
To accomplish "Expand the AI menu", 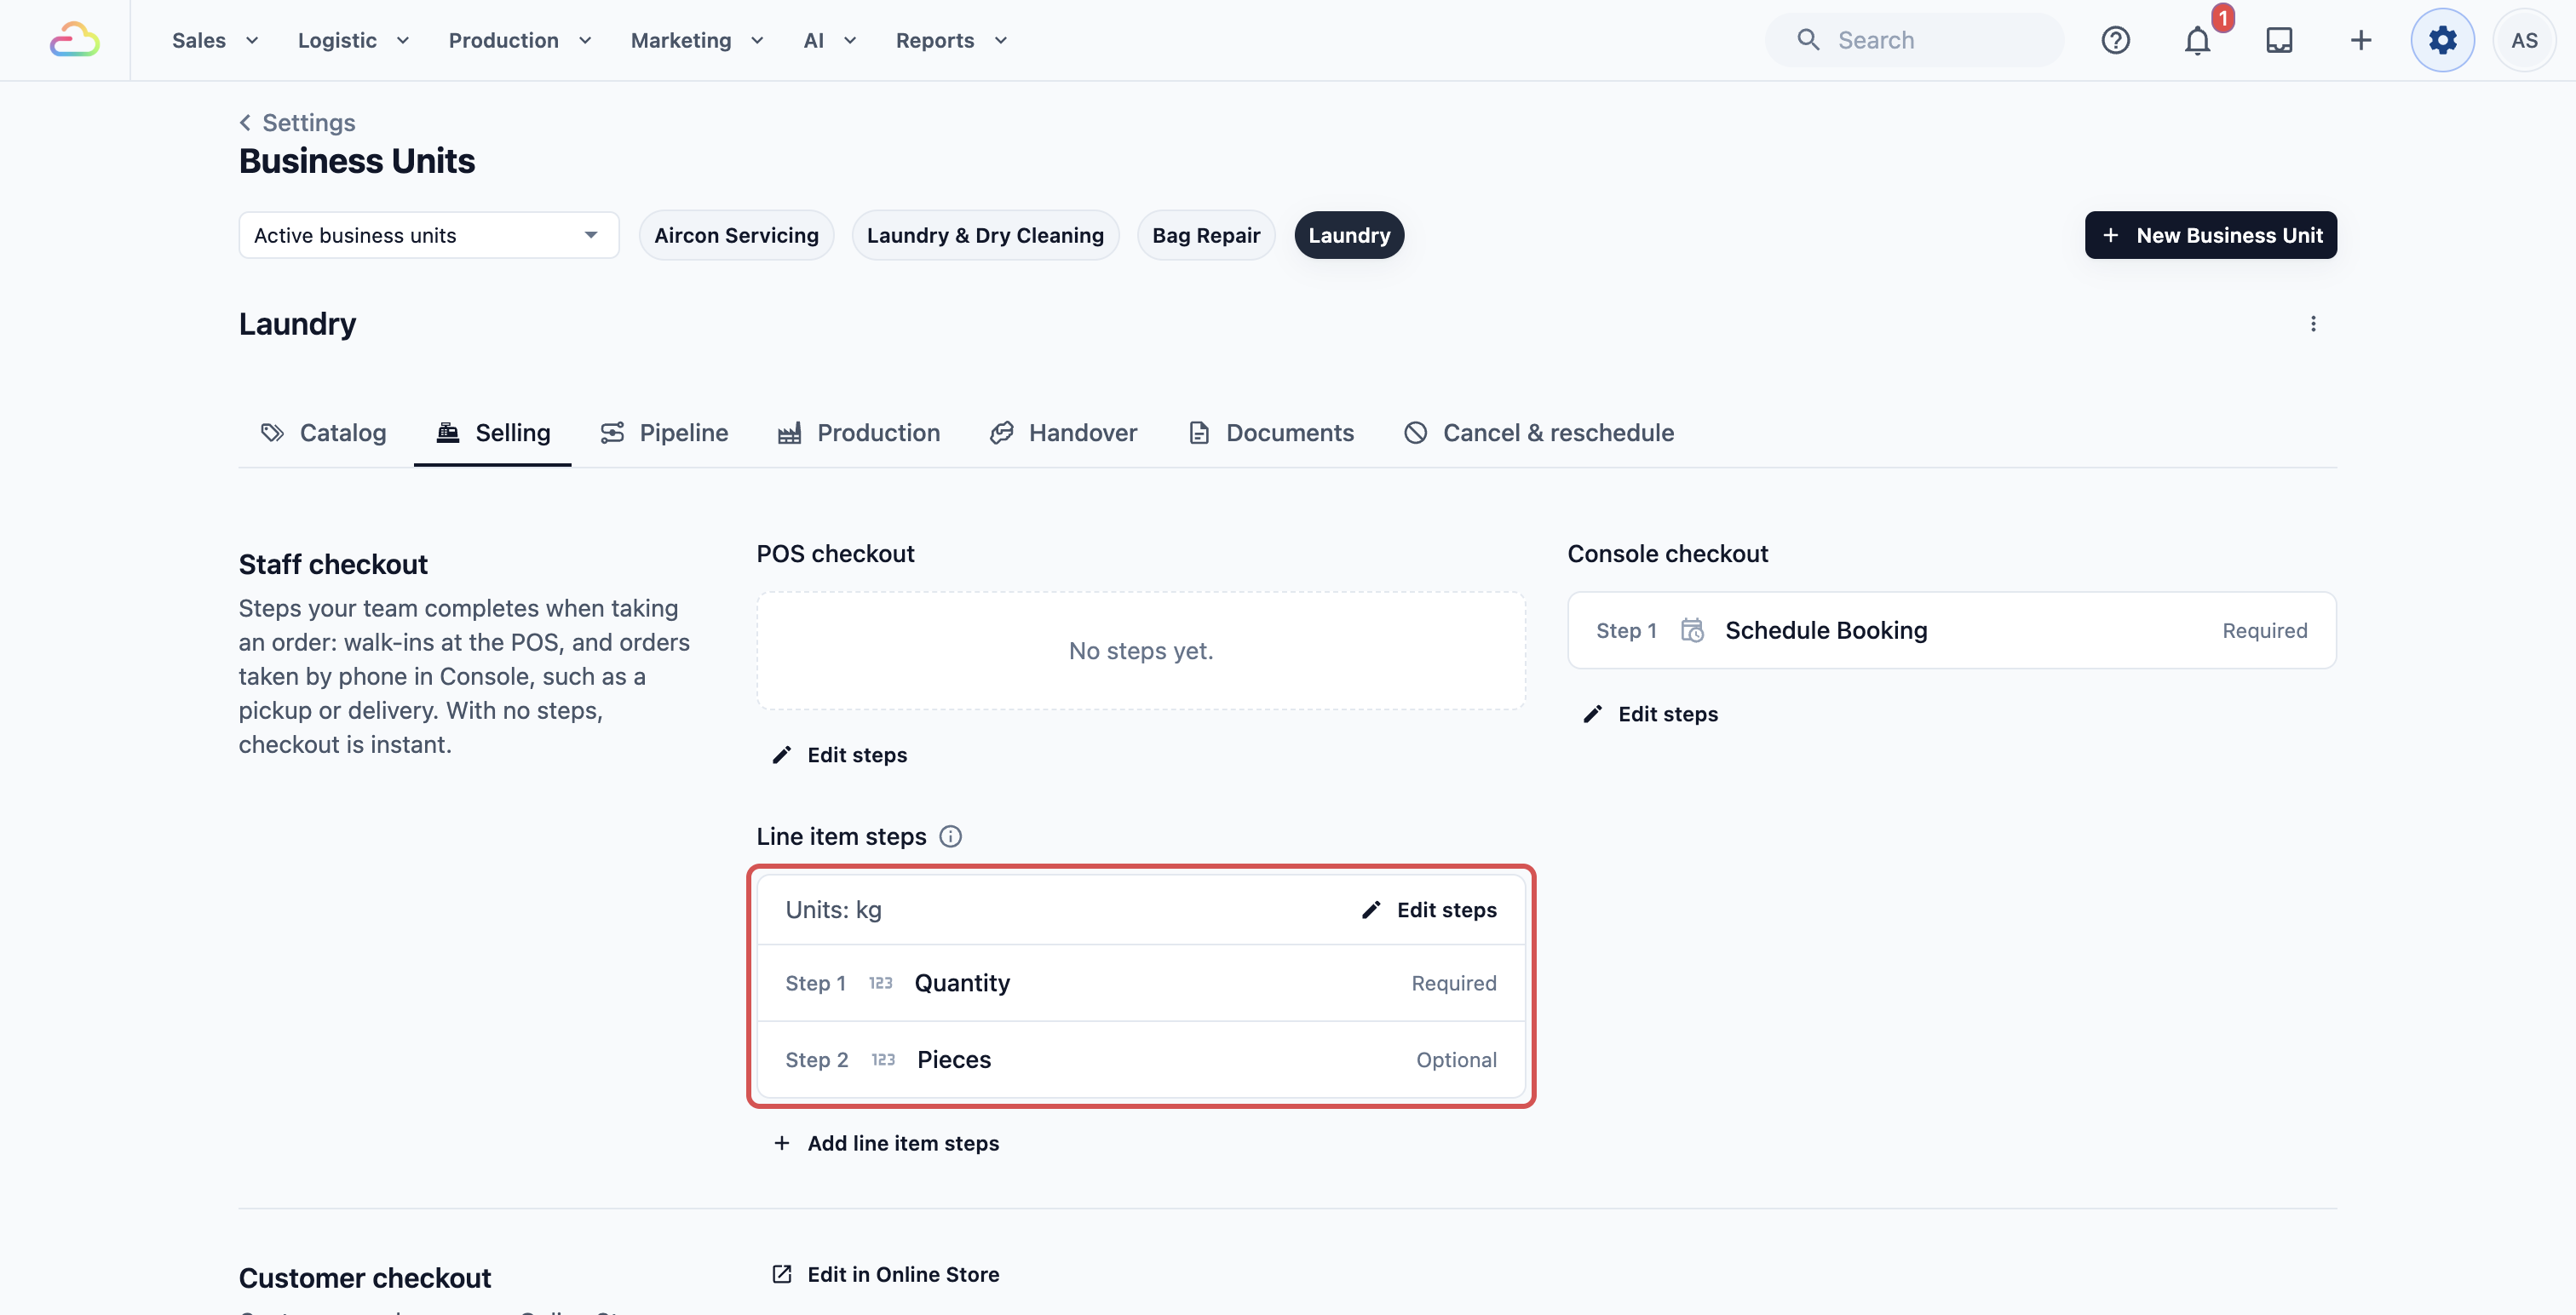I will (x=830, y=40).
